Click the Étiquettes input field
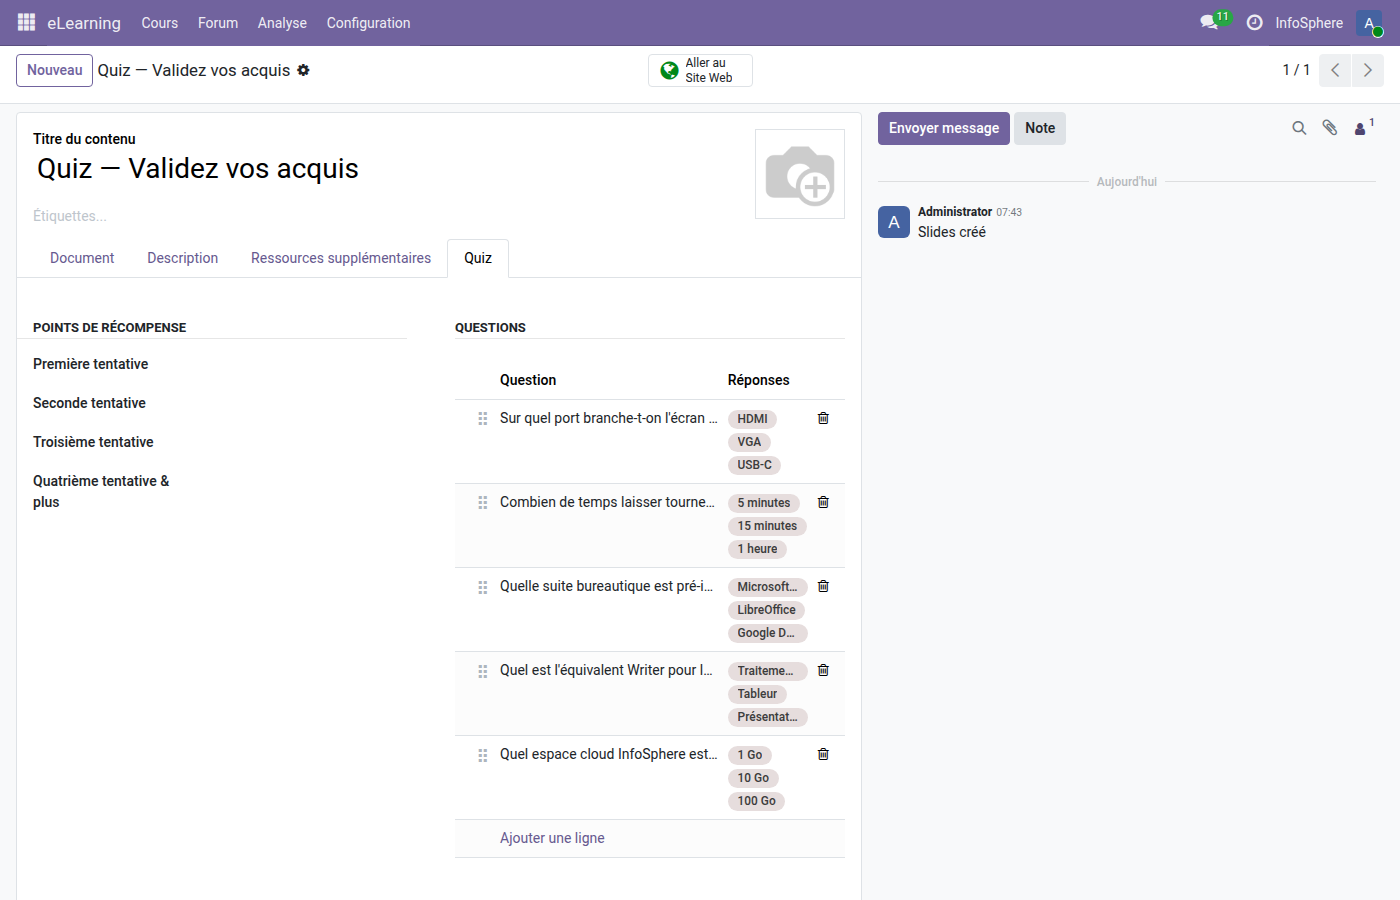Screen dimensions: 1400x900 69,216
